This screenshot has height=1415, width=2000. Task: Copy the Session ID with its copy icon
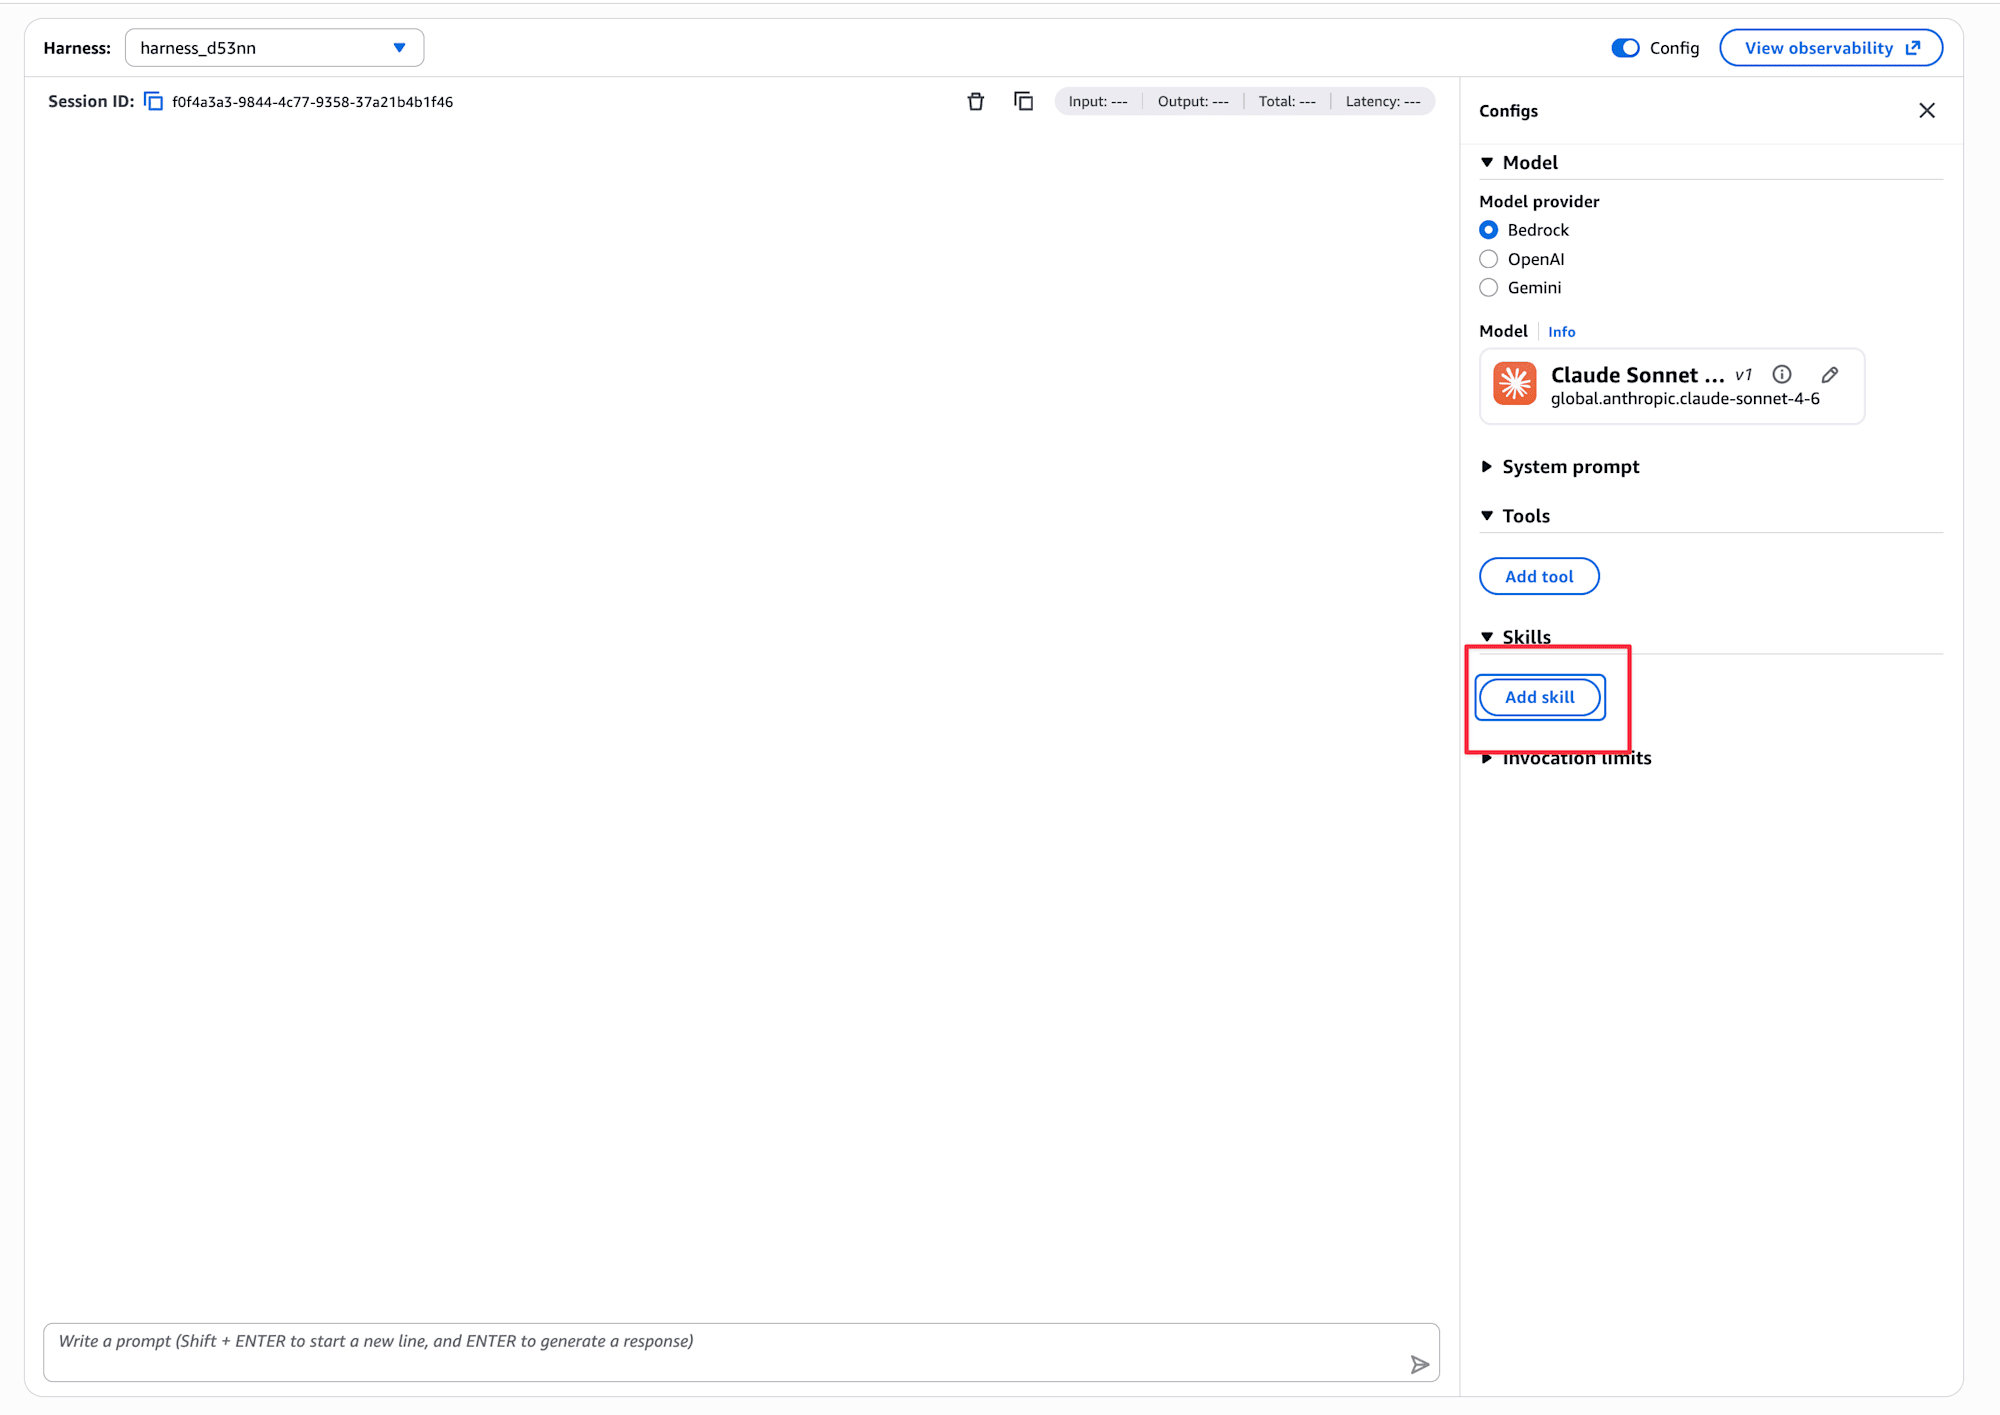[x=153, y=101]
